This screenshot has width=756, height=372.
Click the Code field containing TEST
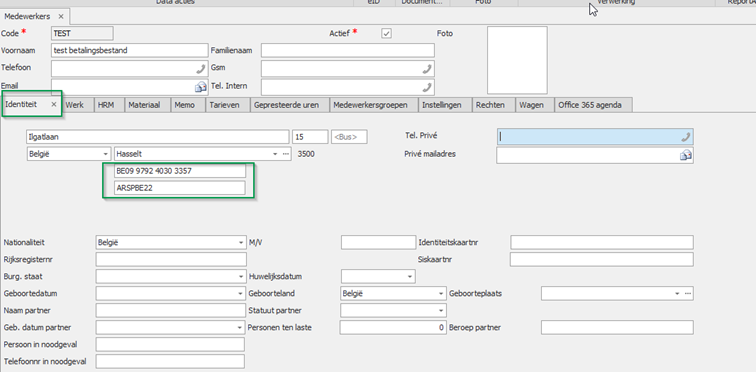82,33
